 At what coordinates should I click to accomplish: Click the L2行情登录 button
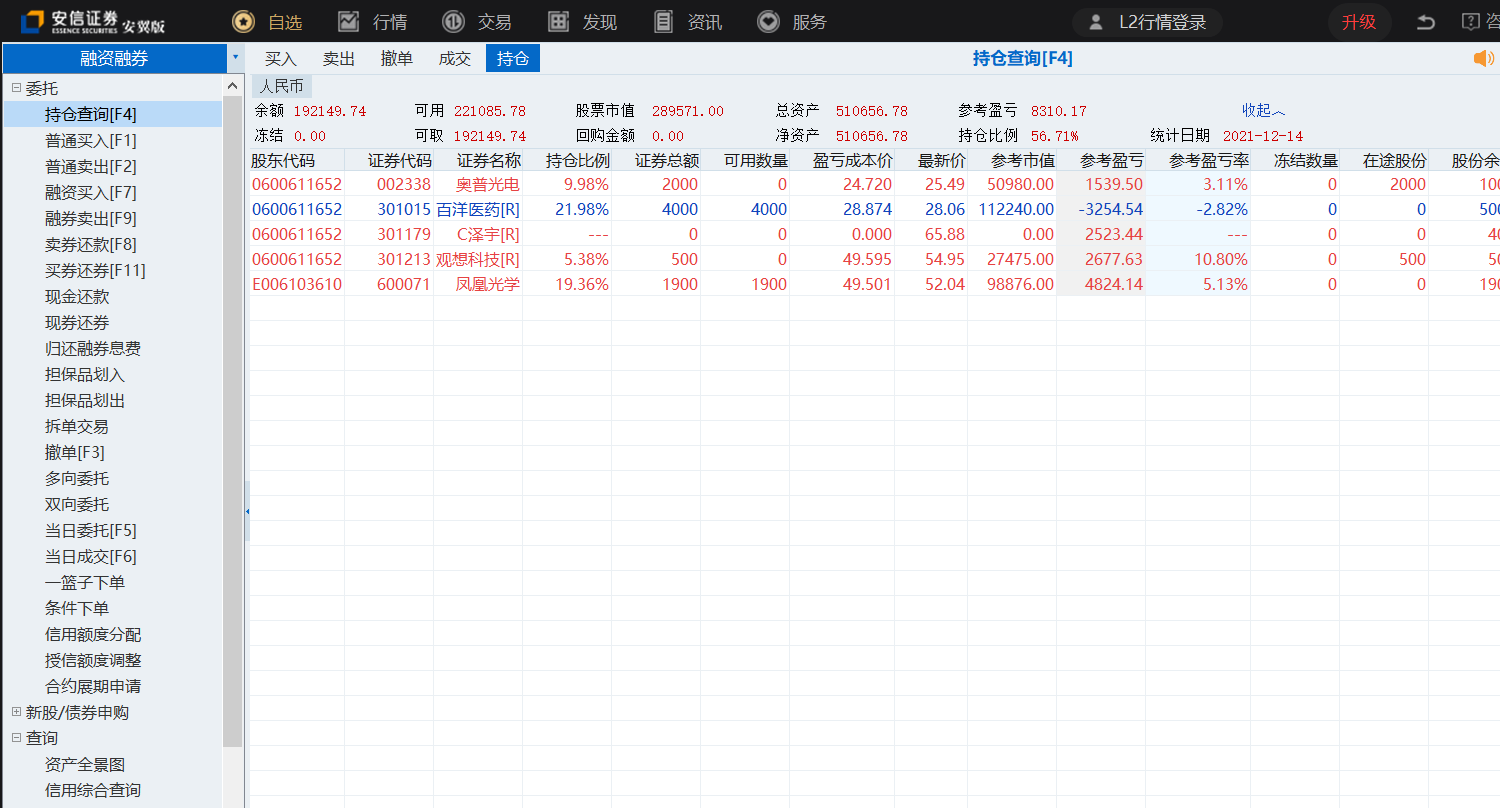click(x=1148, y=22)
